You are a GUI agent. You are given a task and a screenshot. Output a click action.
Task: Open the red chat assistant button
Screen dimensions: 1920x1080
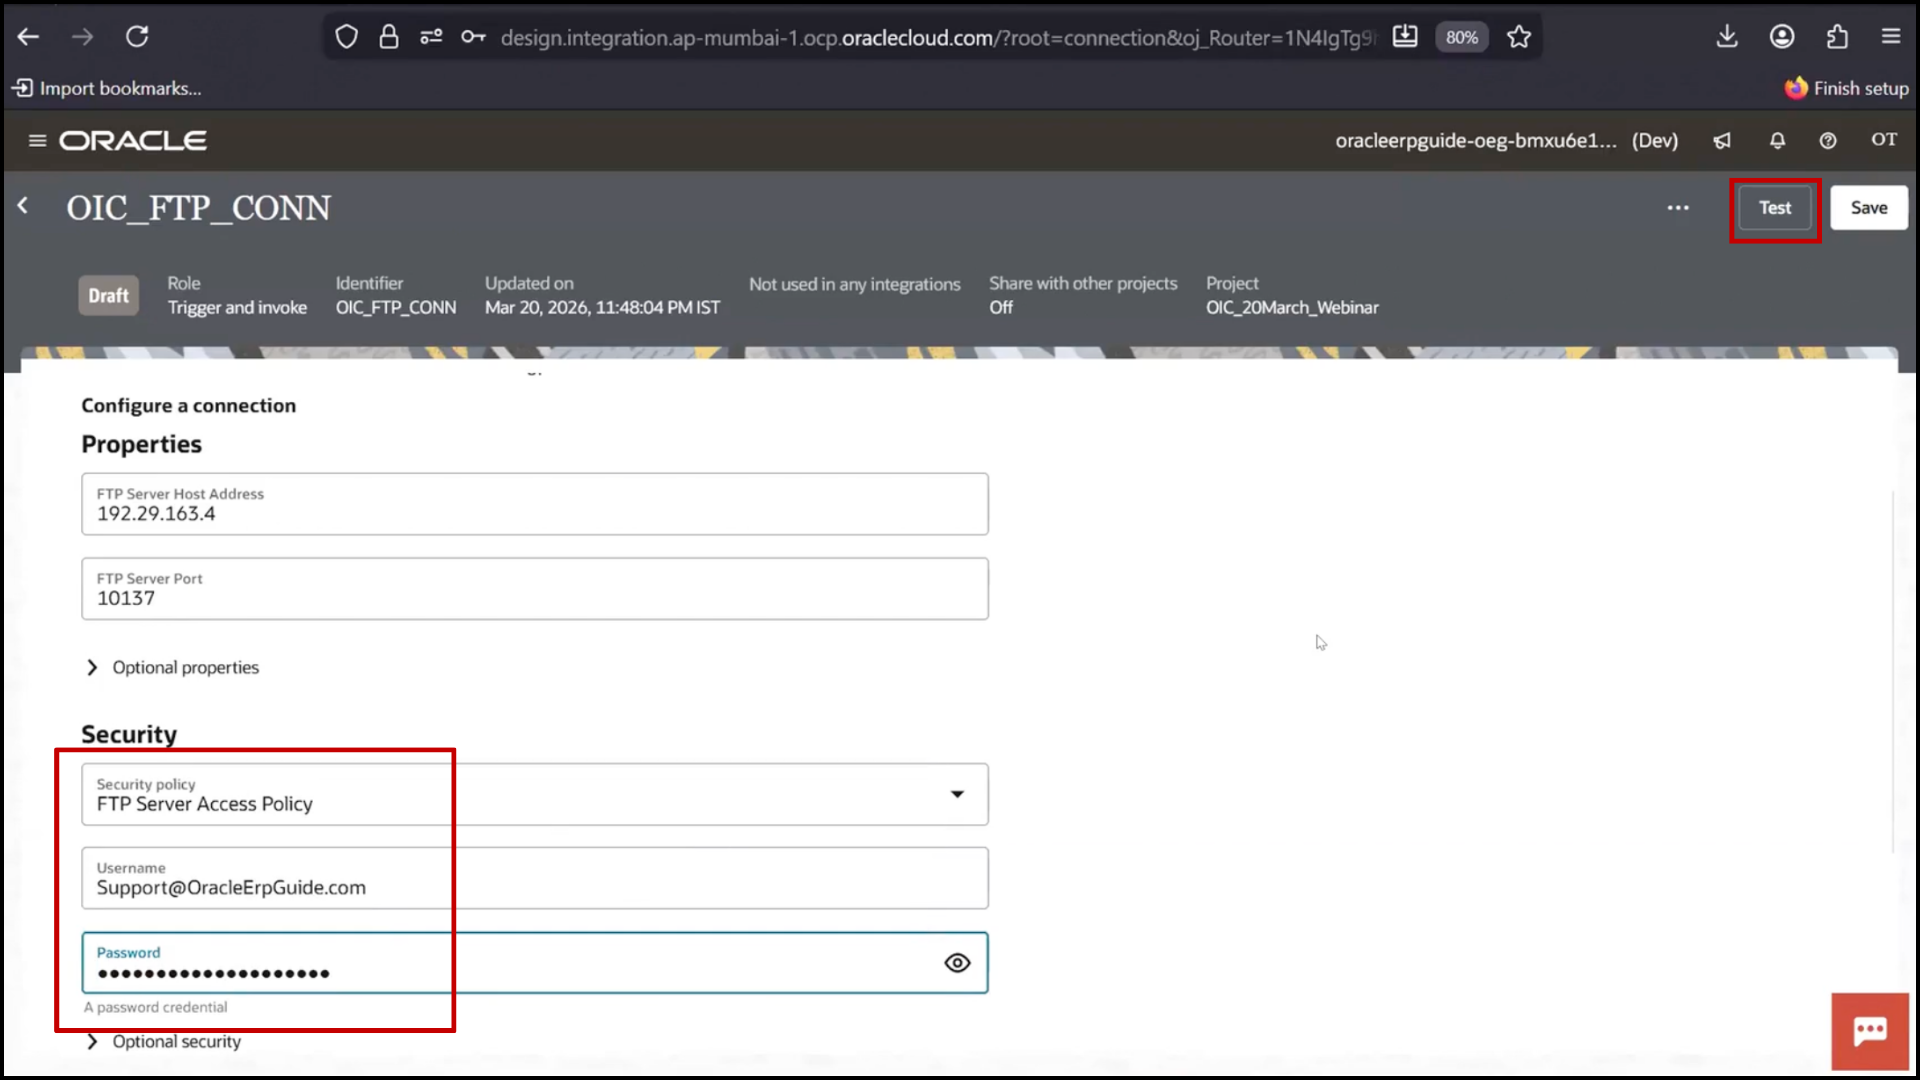1869,1031
